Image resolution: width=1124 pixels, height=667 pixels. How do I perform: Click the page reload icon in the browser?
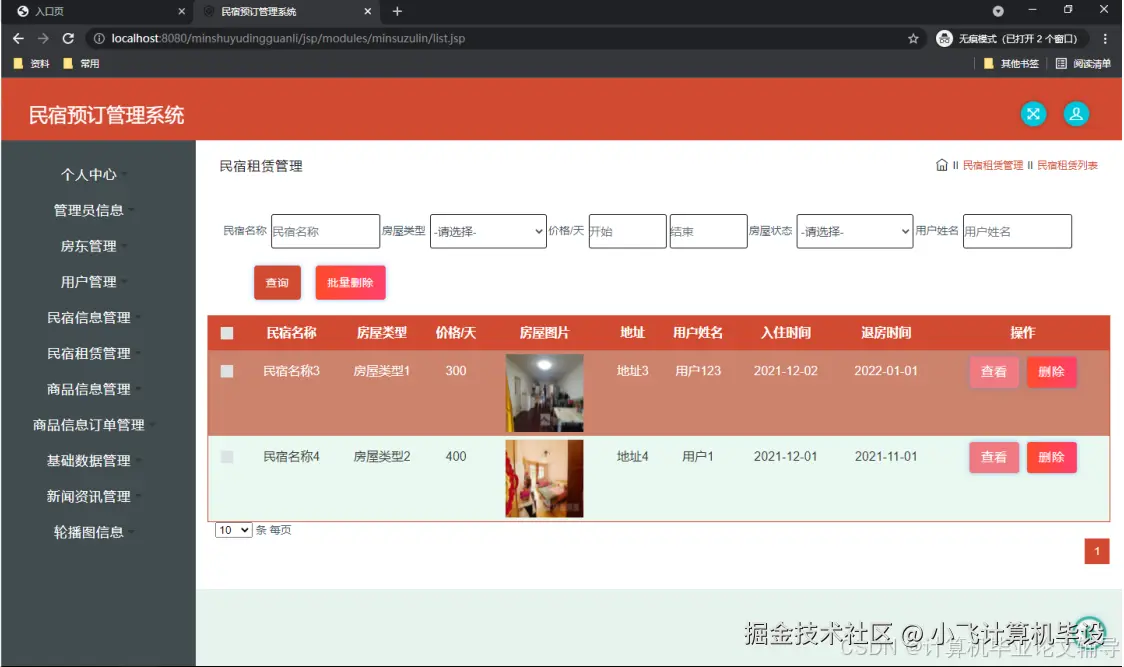[67, 38]
